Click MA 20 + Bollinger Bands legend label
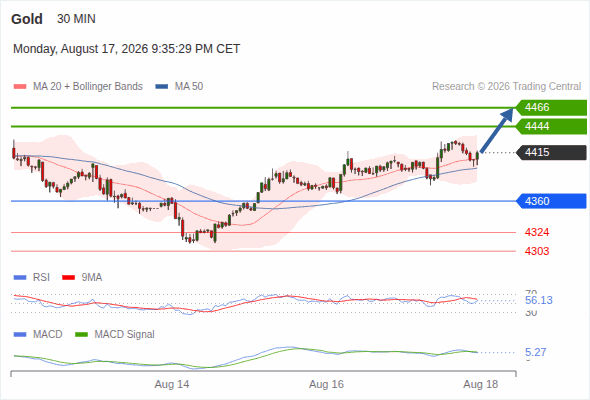The width and height of the screenshot is (590, 400). (88, 87)
